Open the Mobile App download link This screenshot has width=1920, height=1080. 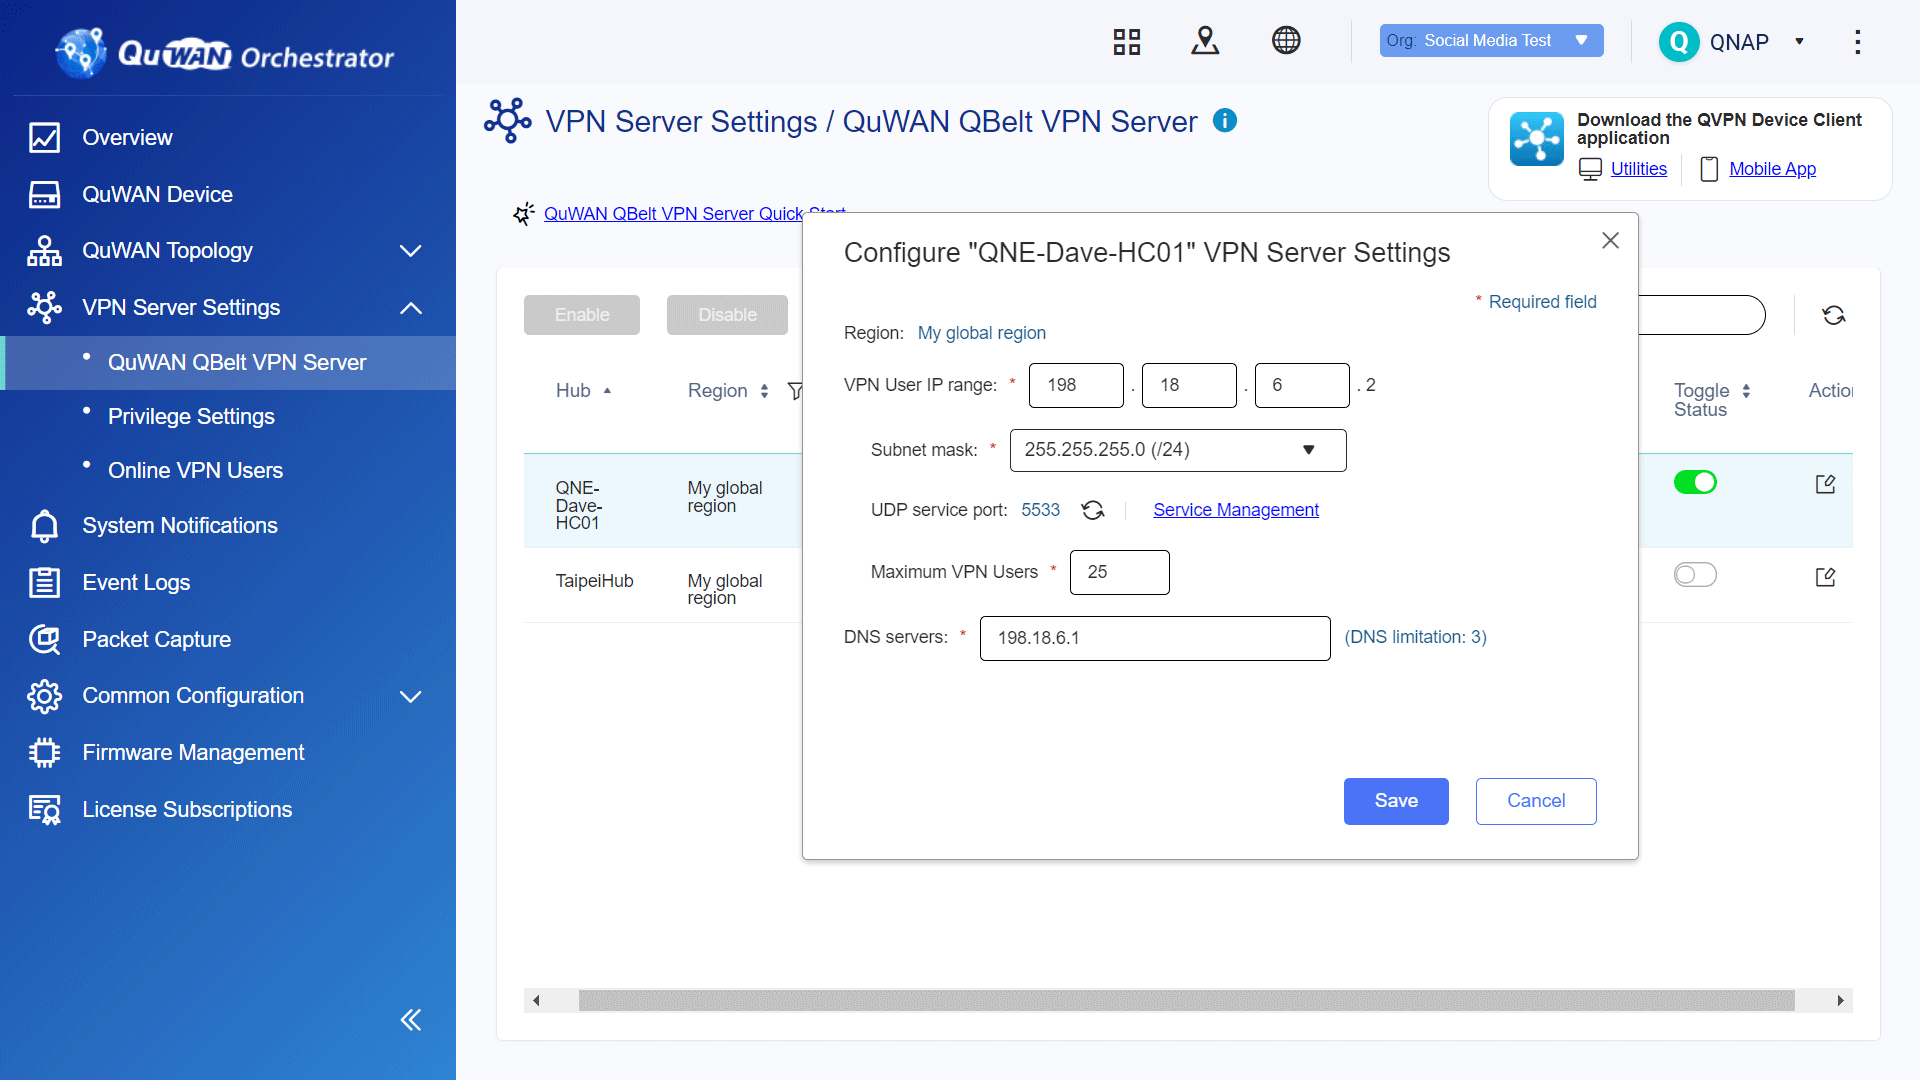click(x=1772, y=169)
